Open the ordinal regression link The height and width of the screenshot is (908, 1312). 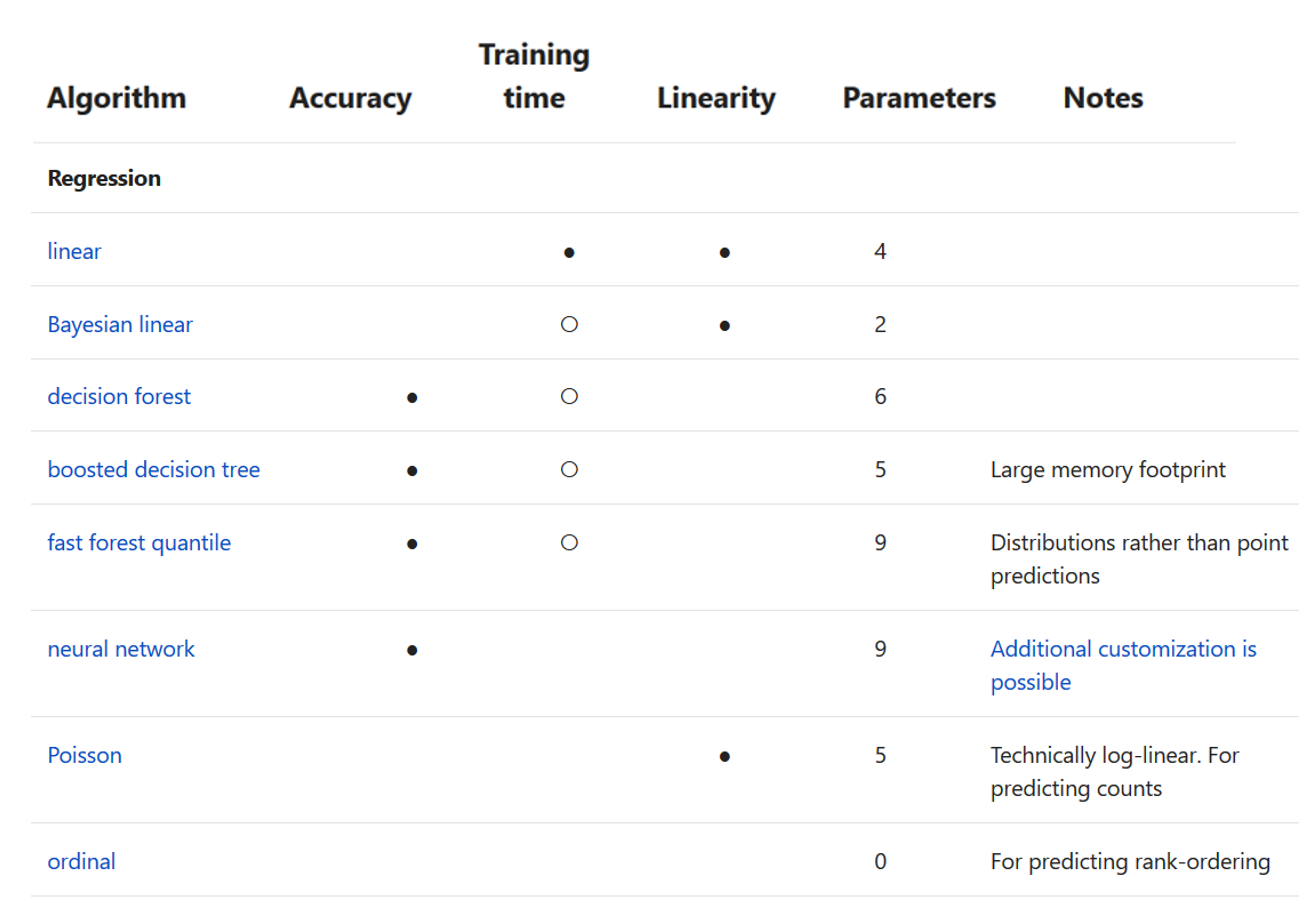tap(82, 861)
